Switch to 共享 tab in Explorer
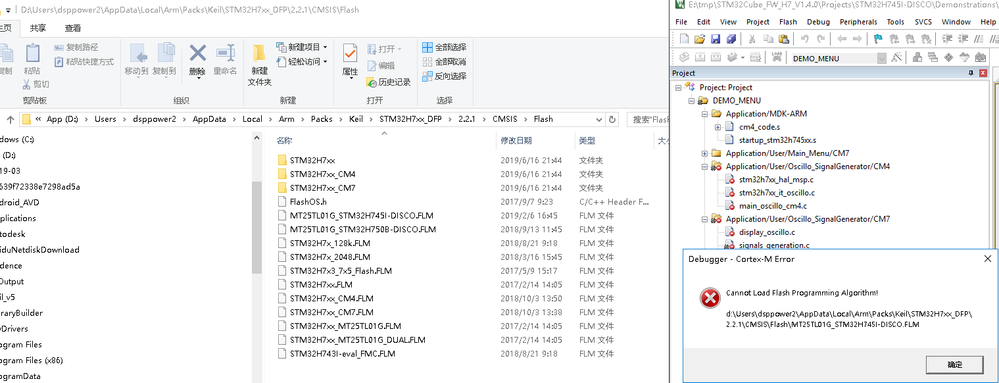Viewport: 999px width, 383px height. 38,28
